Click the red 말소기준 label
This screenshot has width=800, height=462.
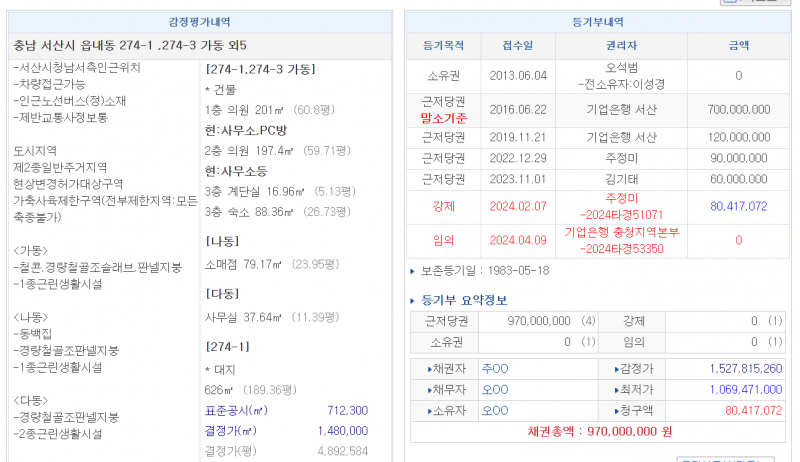(x=444, y=118)
